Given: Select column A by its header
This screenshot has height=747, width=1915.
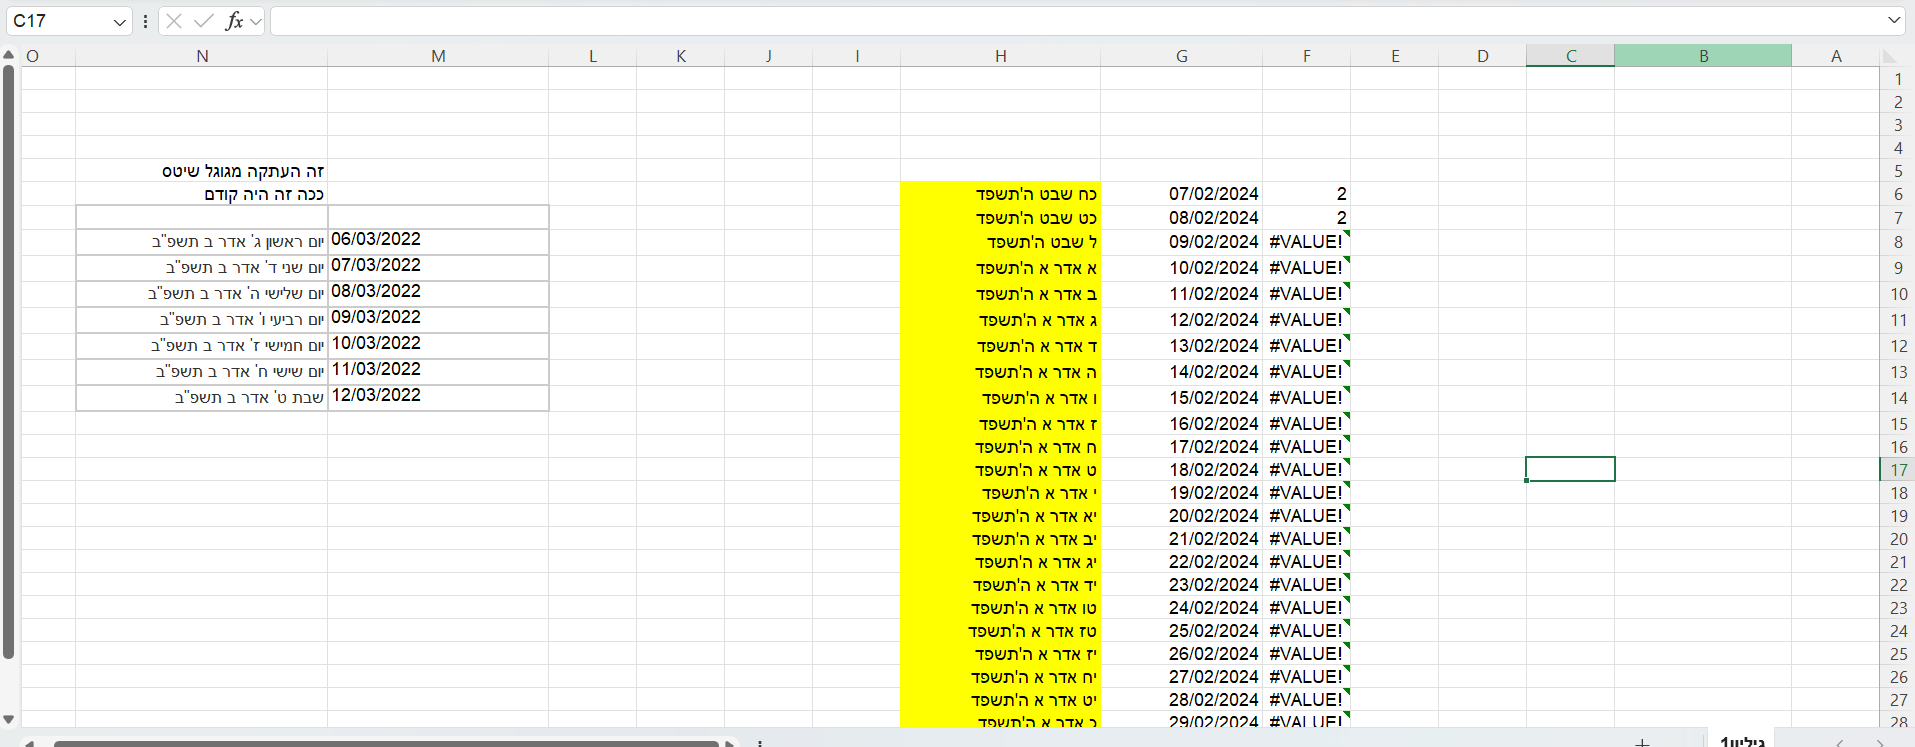Looking at the screenshot, I should (1836, 56).
